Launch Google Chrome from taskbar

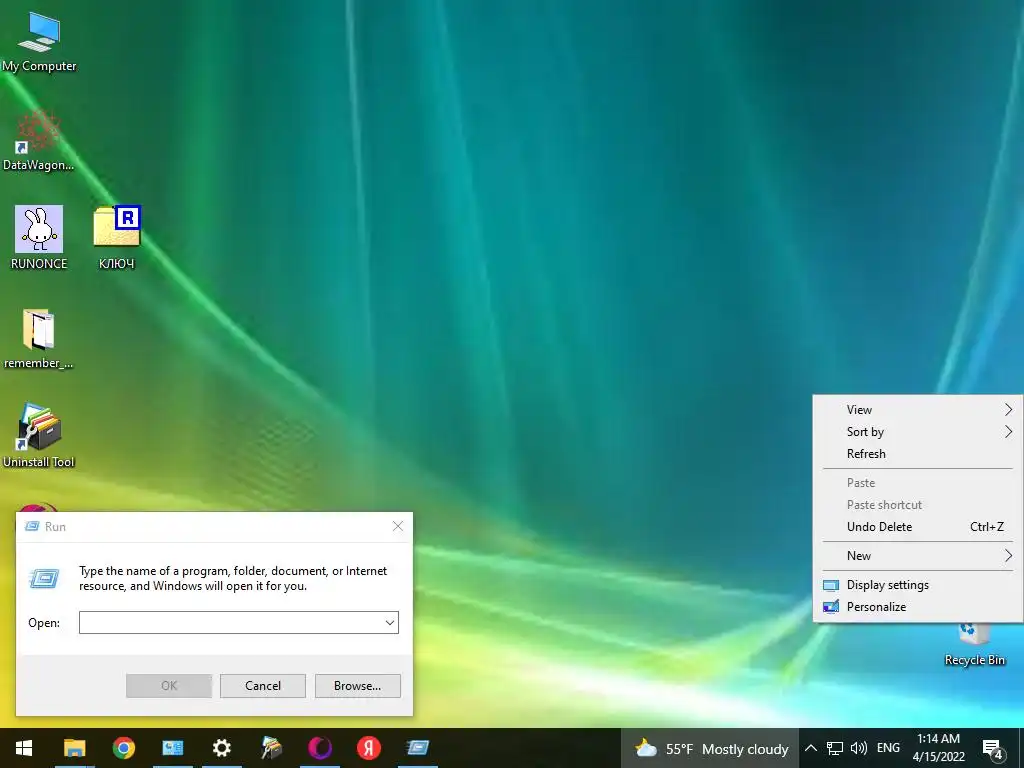[x=123, y=748]
